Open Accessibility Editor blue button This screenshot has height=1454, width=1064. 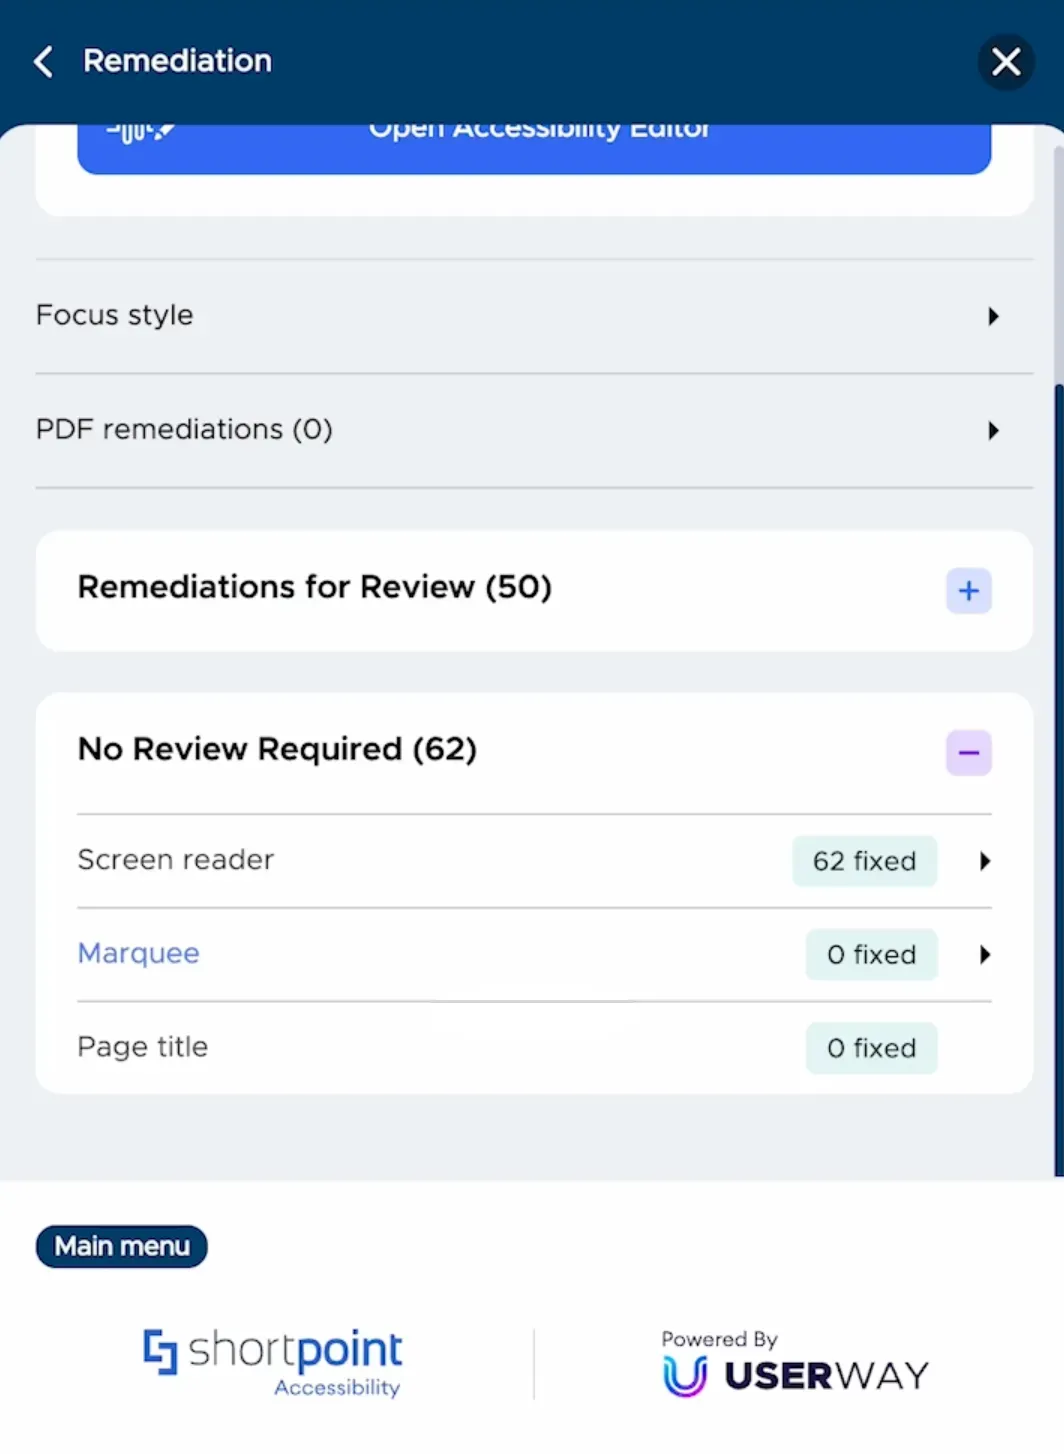(x=534, y=149)
